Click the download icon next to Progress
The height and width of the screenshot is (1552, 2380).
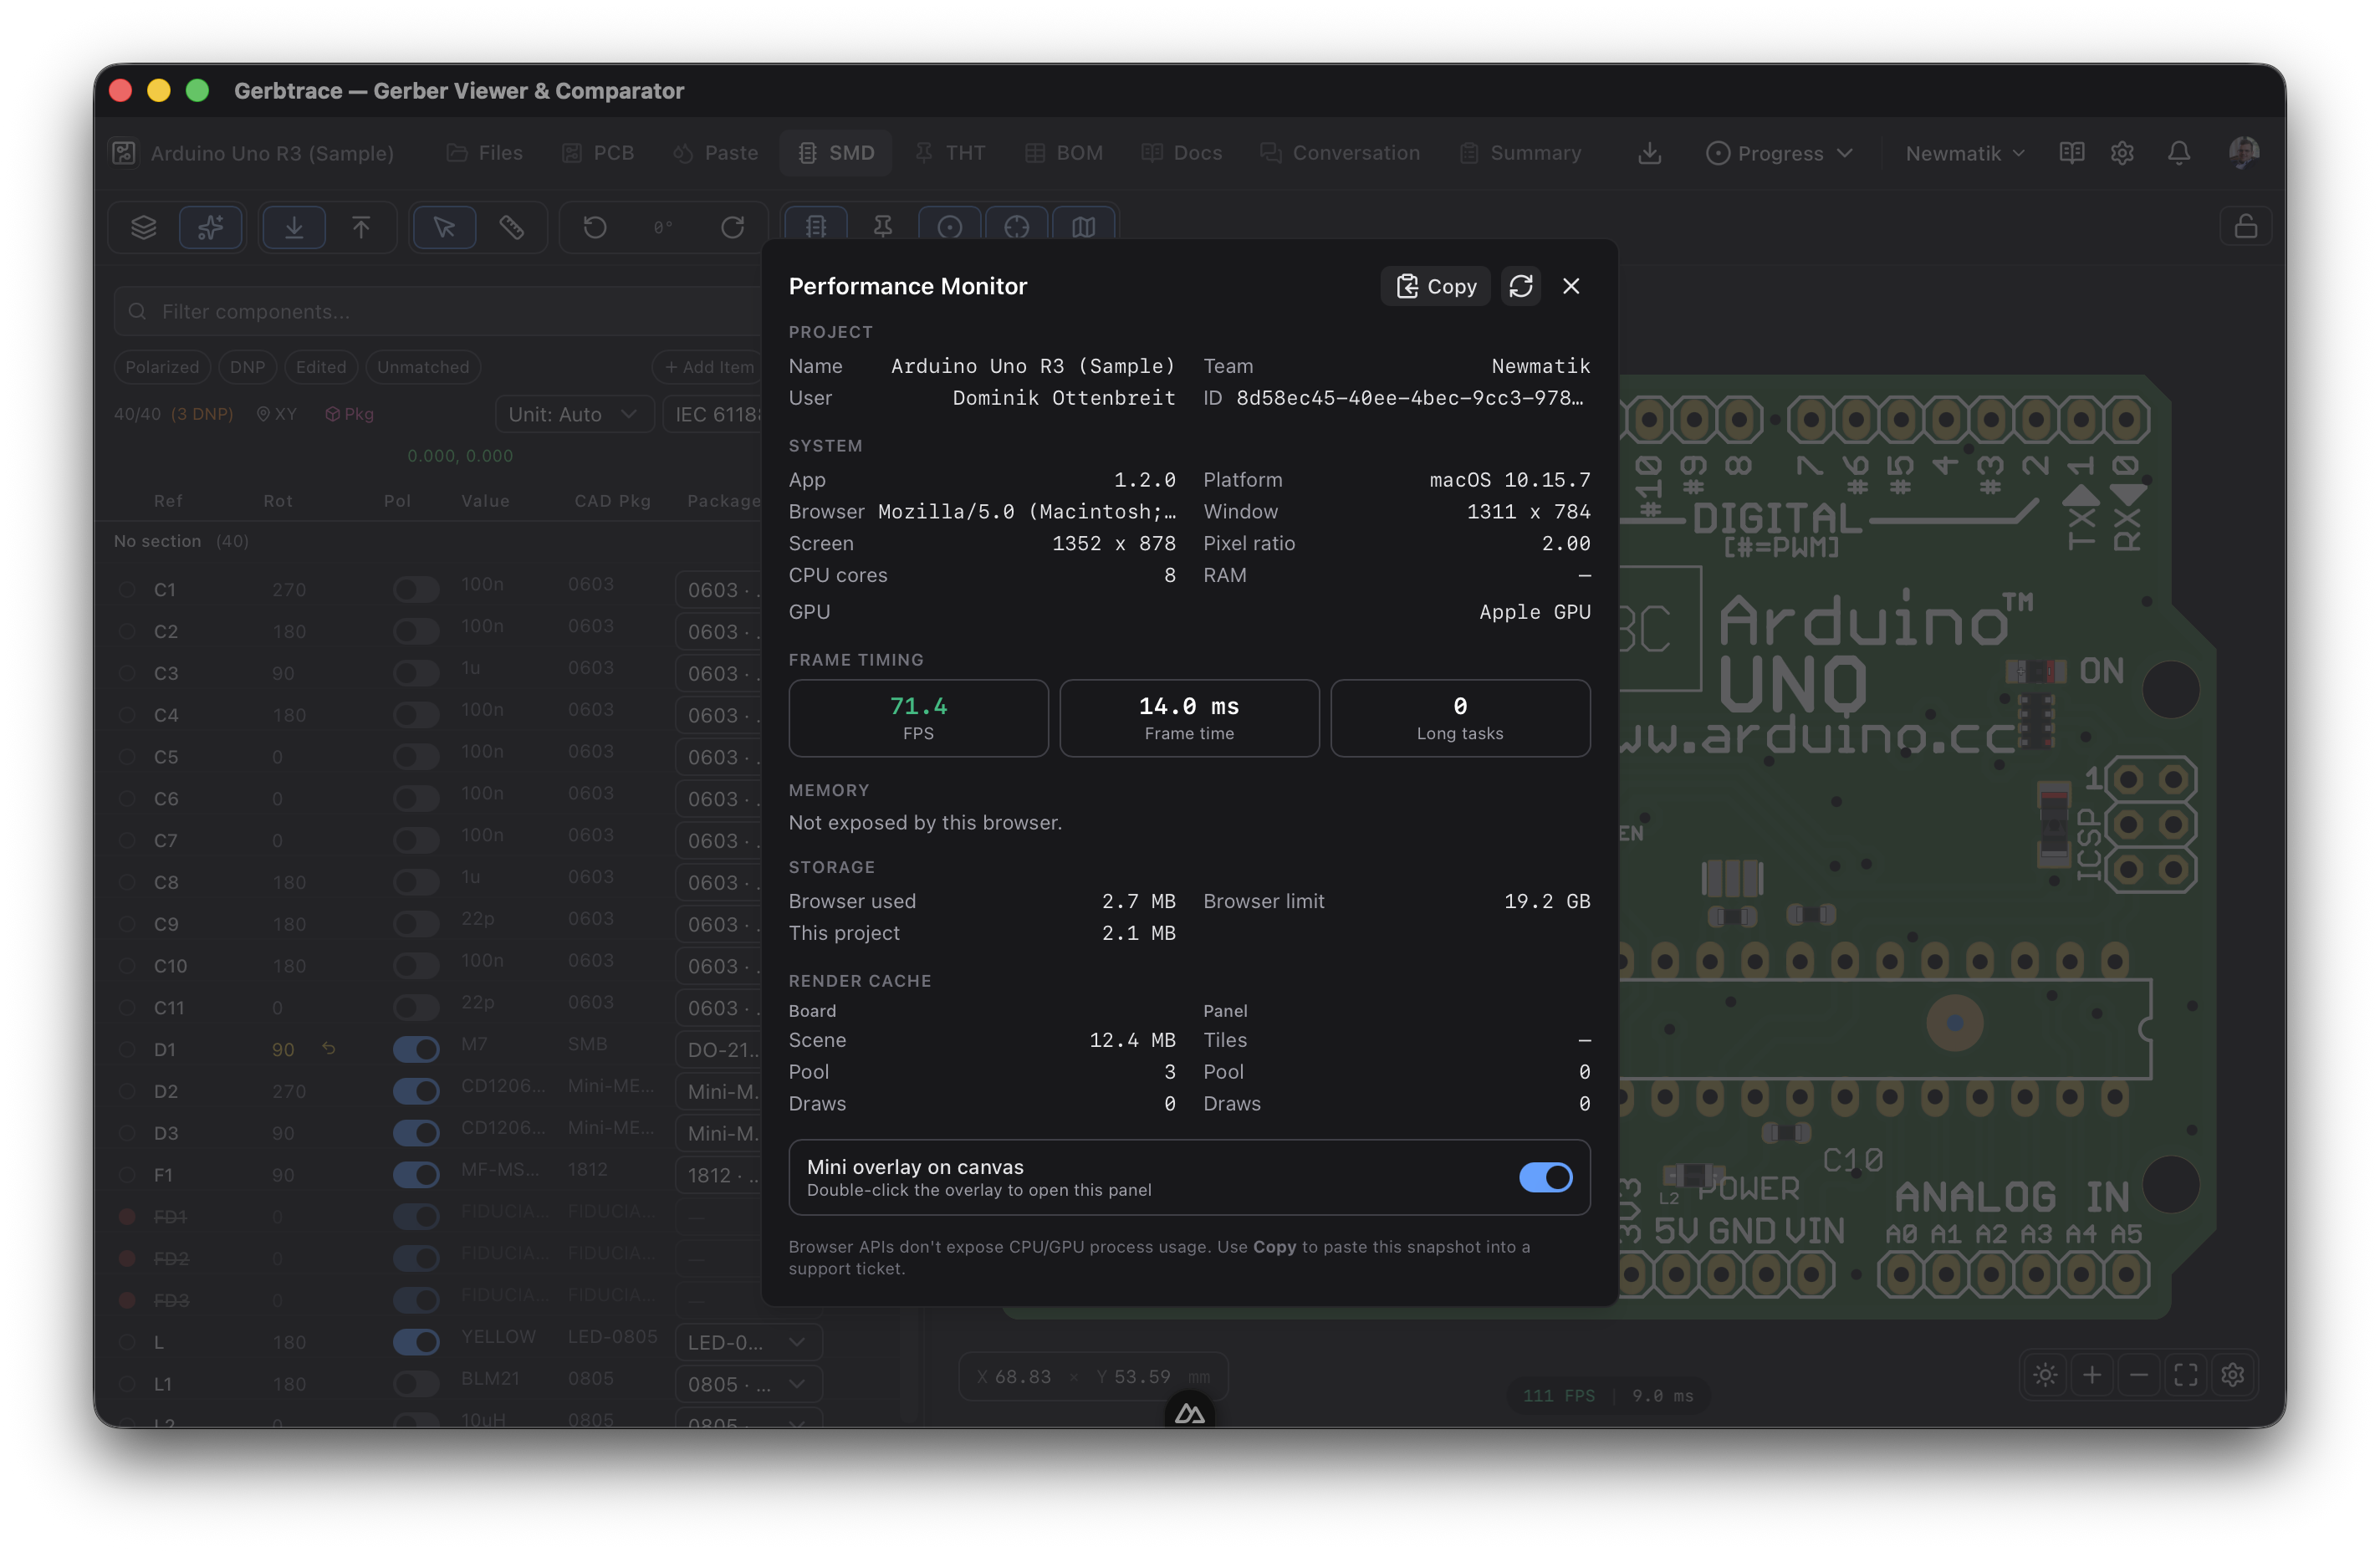[x=1650, y=153]
